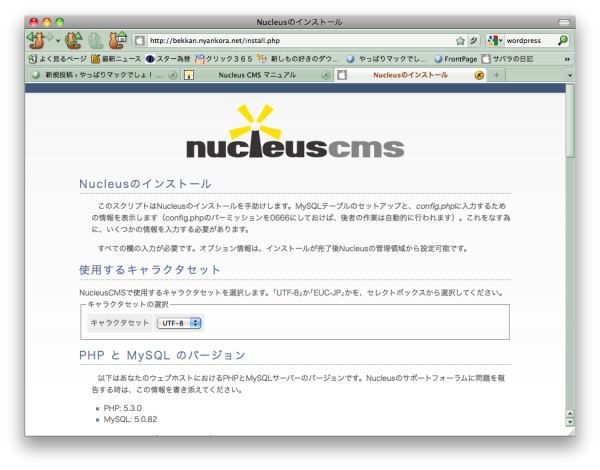Open FrontPage bookmark
The height and width of the screenshot is (470, 600).
(456, 59)
